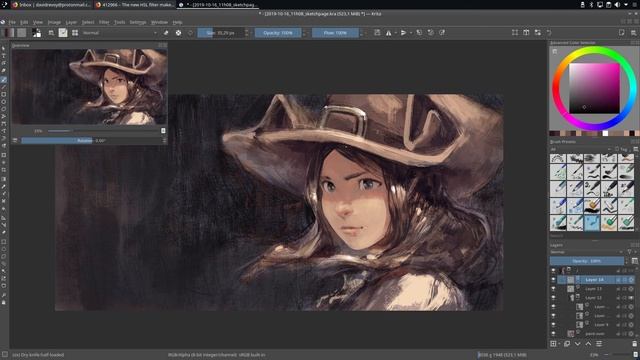The width and height of the screenshot is (640, 360).
Task: Open the Window menu
Action: pos(159,22)
